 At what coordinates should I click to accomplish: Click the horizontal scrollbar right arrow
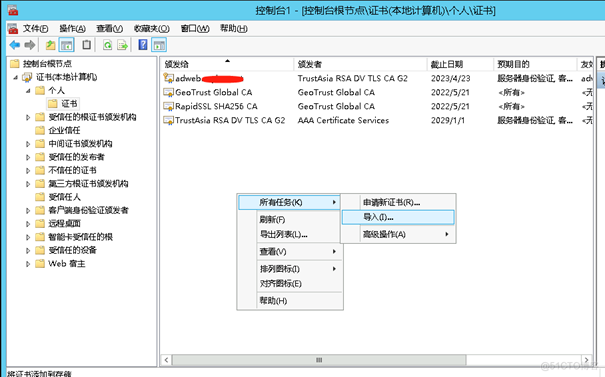586,360
